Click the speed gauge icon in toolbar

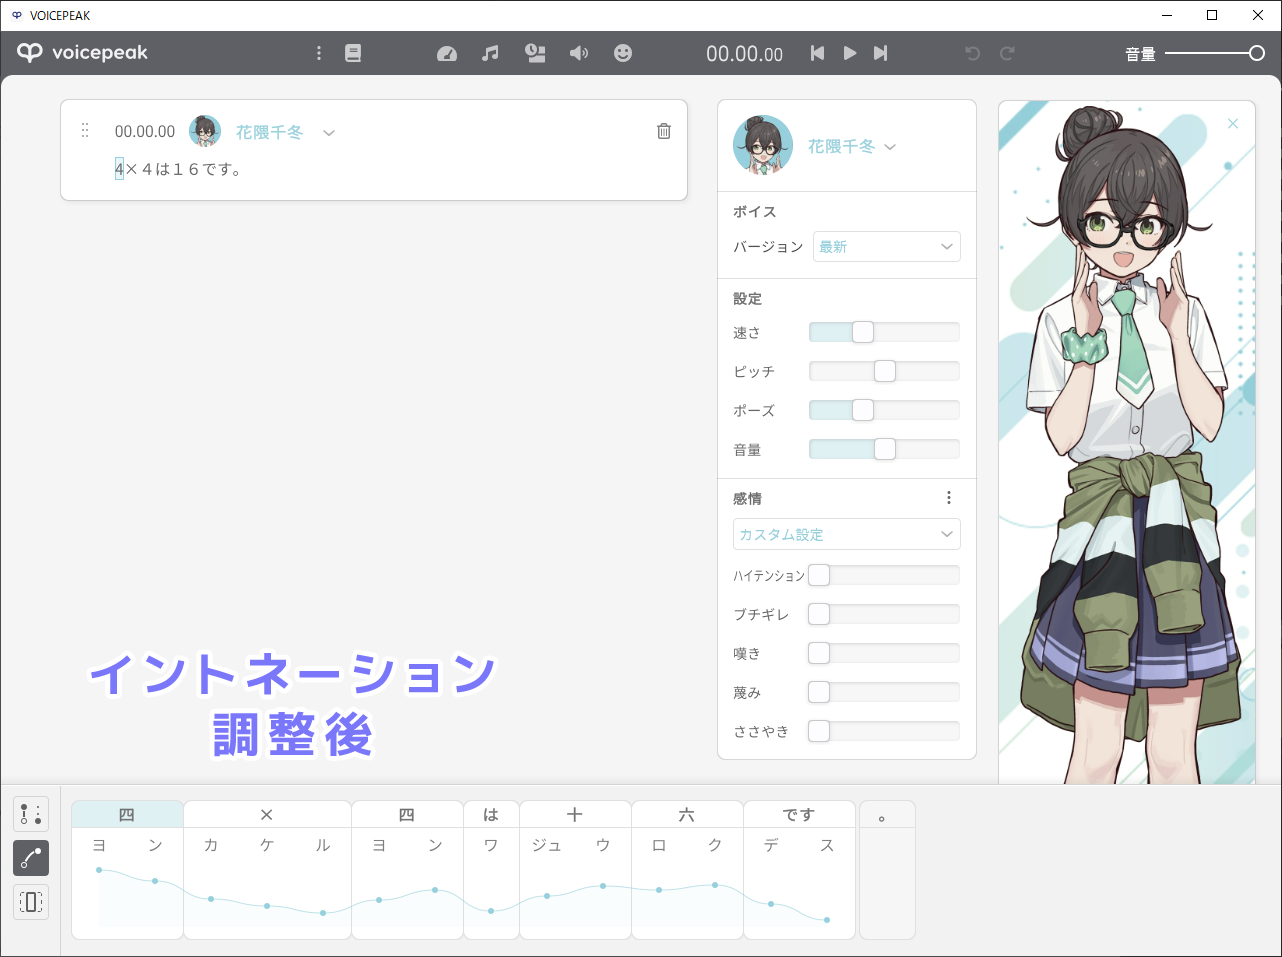click(x=447, y=54)
